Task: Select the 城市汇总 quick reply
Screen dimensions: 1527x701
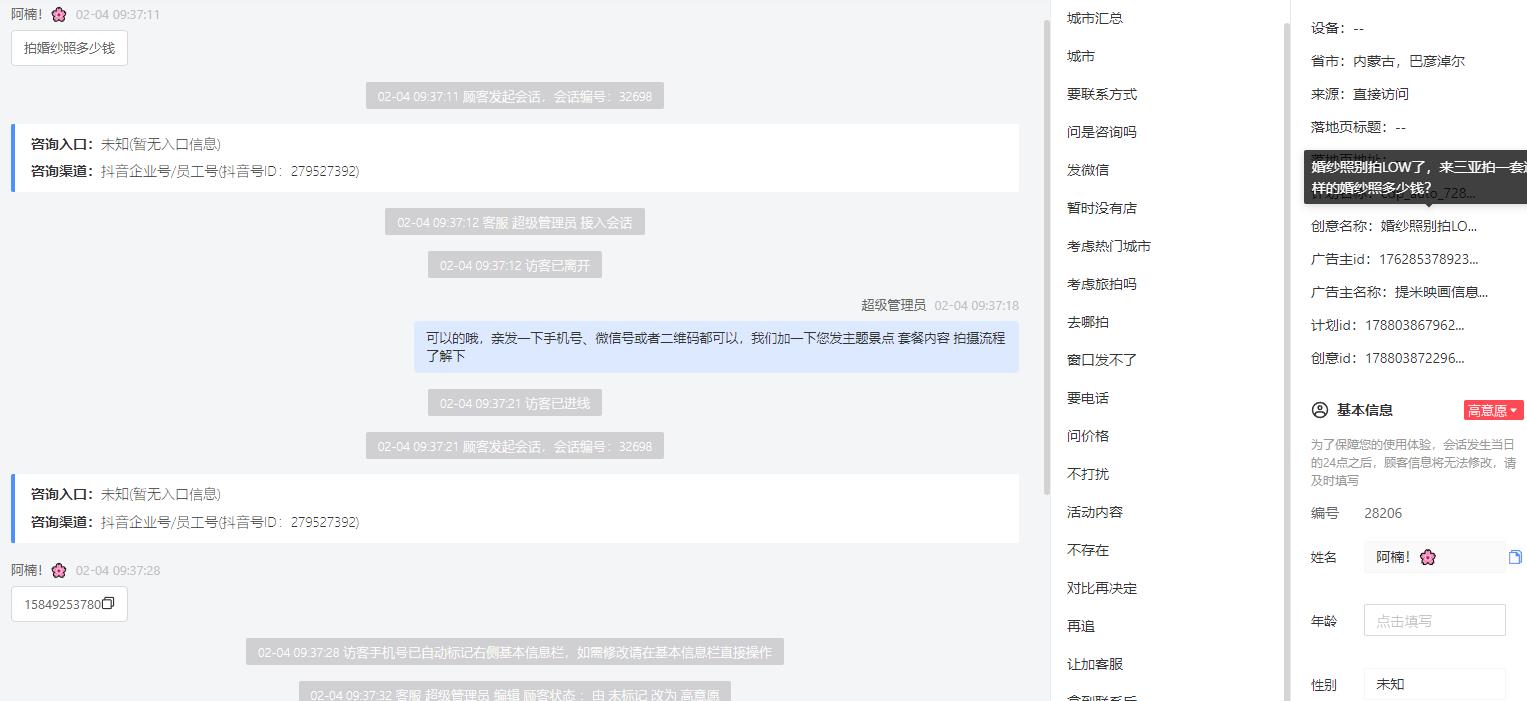Action: coord(1094,18)
